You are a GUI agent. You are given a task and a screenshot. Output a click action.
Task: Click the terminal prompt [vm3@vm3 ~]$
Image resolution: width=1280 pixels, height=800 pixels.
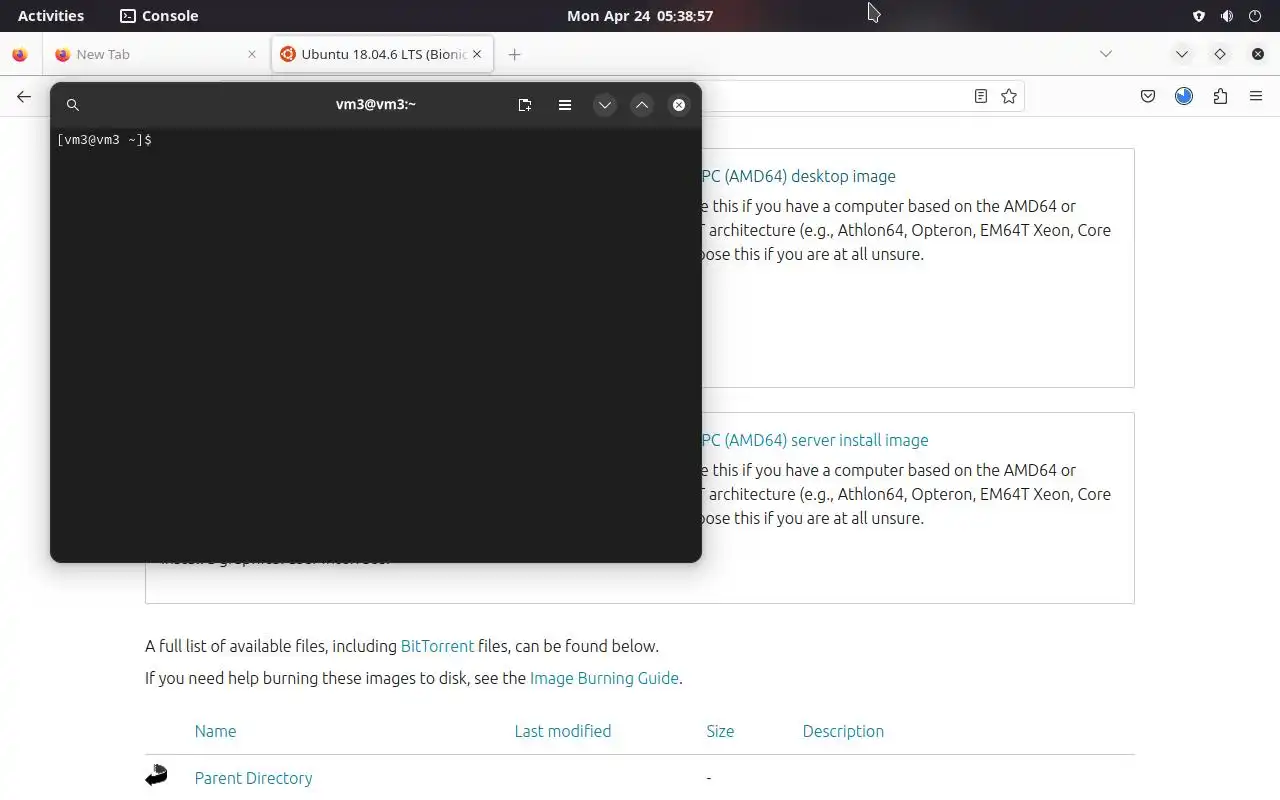click(x=105, y=140)
